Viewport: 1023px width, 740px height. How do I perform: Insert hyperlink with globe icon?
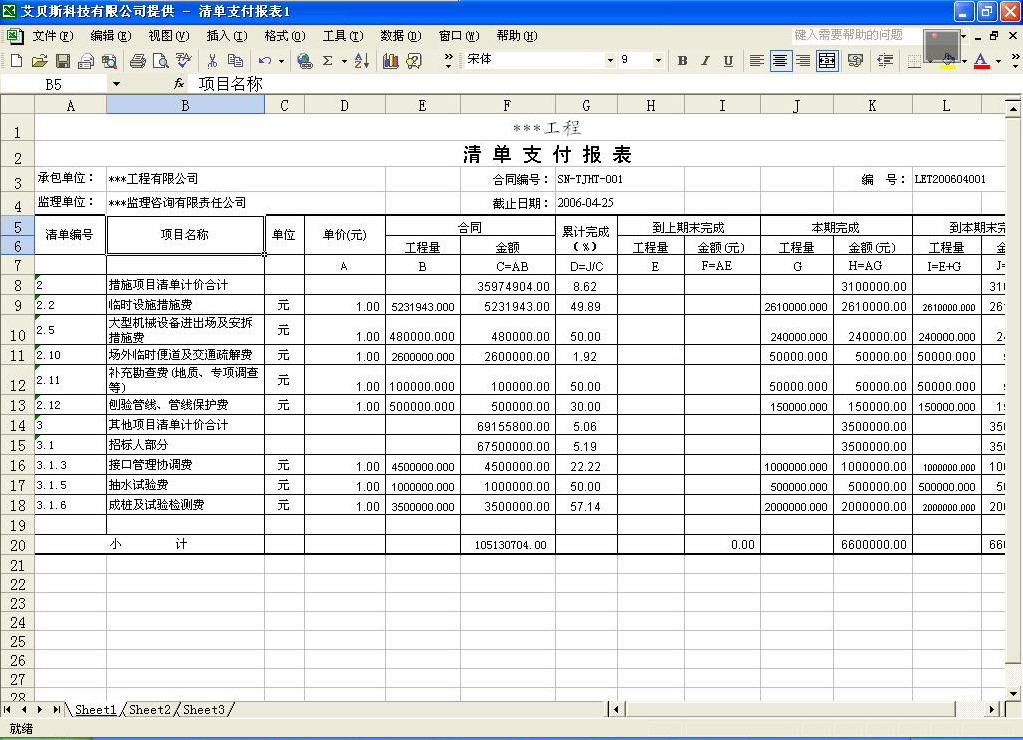click(x=304, y=61)
